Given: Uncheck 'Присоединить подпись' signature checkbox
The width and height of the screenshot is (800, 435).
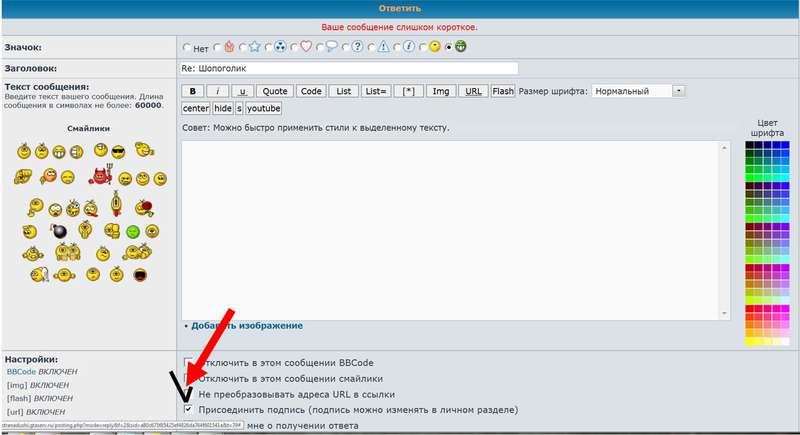Looking at the screenshot, I should pyautogui.click(x=189, y=409).
